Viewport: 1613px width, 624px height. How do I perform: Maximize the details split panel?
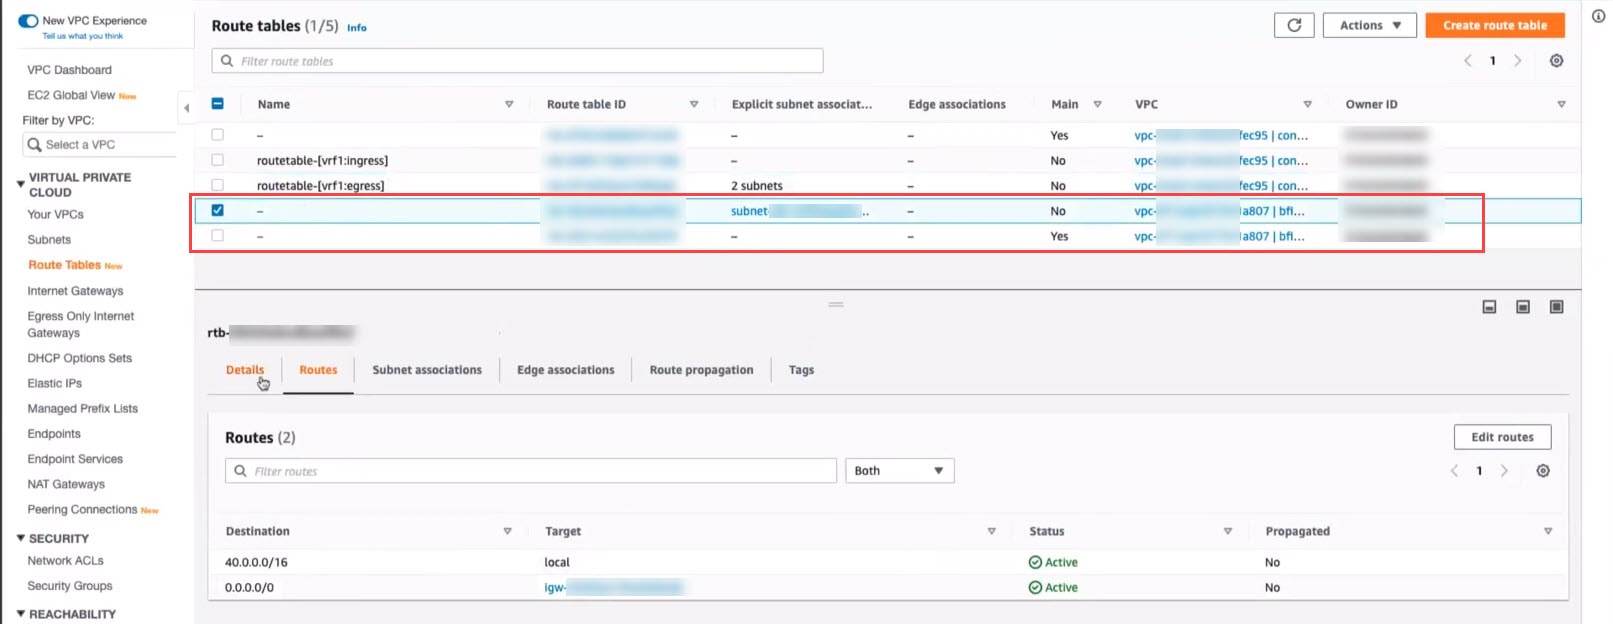coord(1556,307)
